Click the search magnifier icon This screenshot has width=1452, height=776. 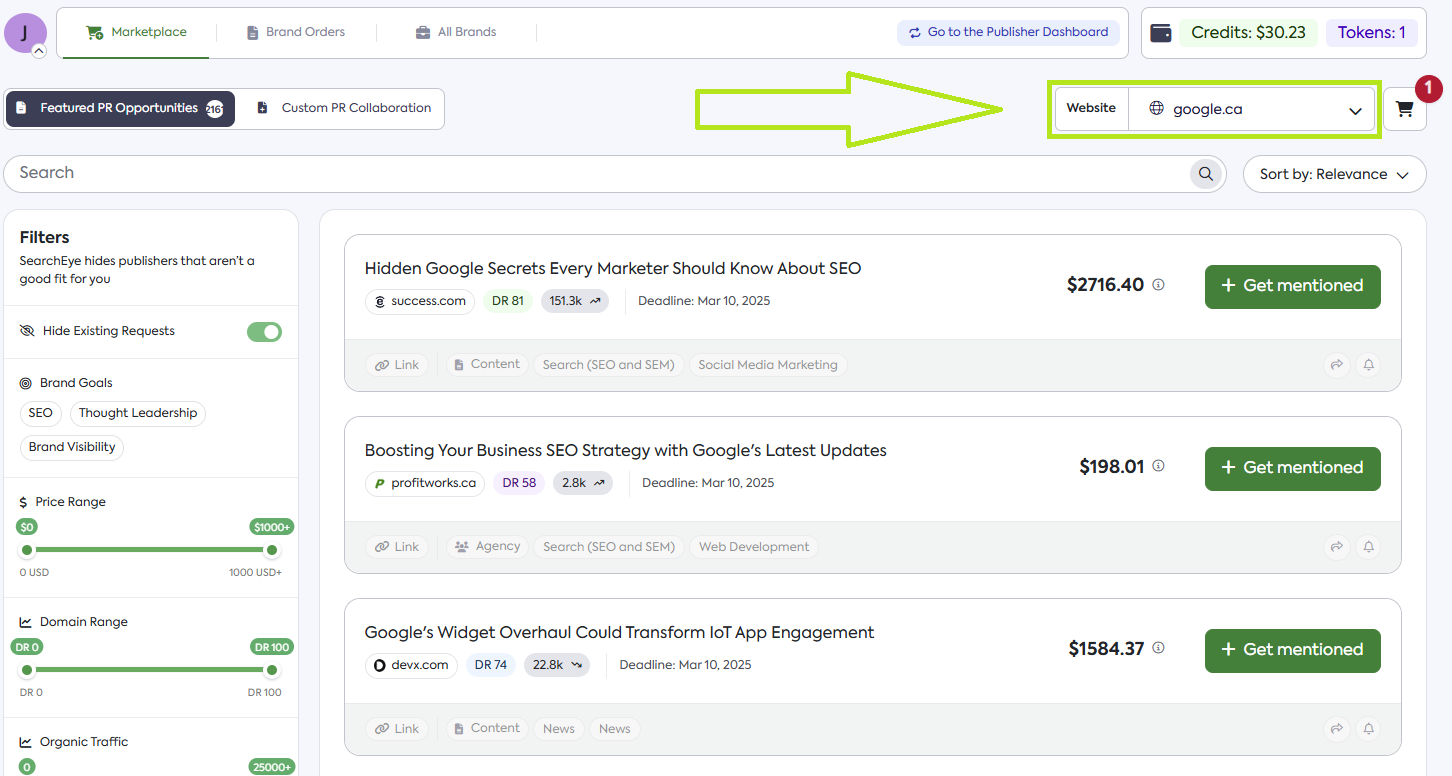tap(1207, 174)
